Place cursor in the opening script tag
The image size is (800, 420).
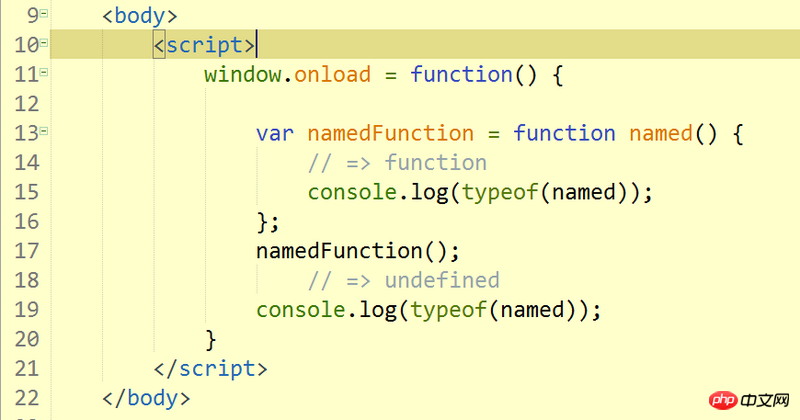click(204, 45)
